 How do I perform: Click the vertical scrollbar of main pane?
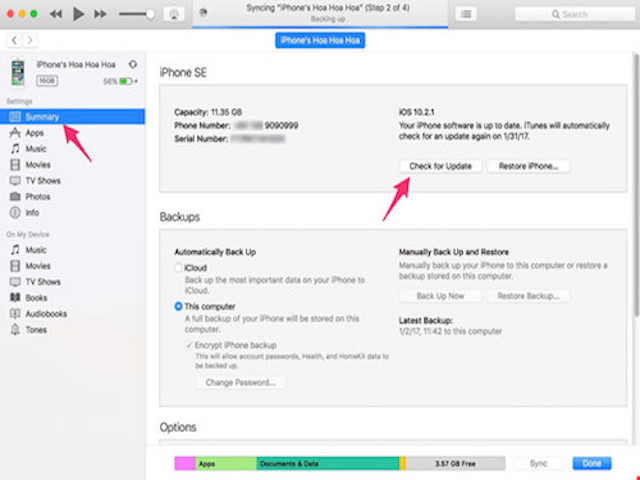coord(636,185)
